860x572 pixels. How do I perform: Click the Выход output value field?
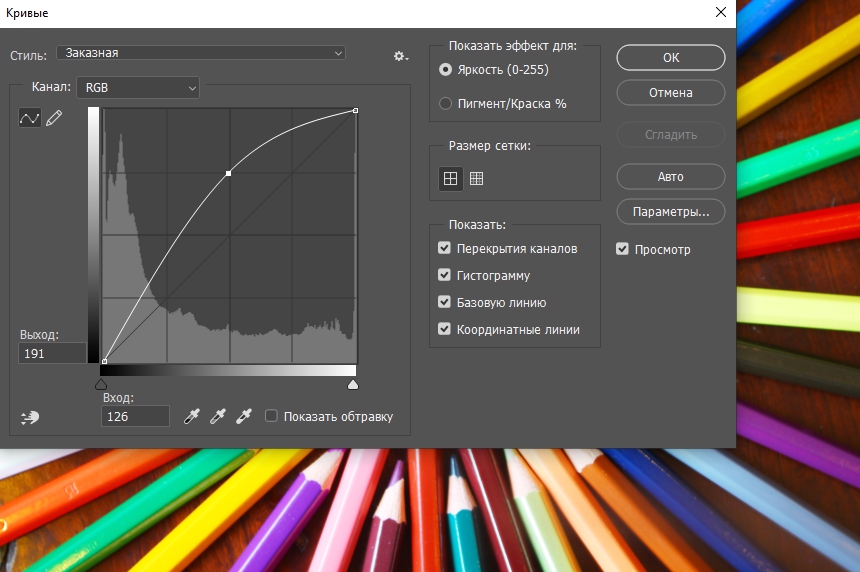click(x=52, y=353)
